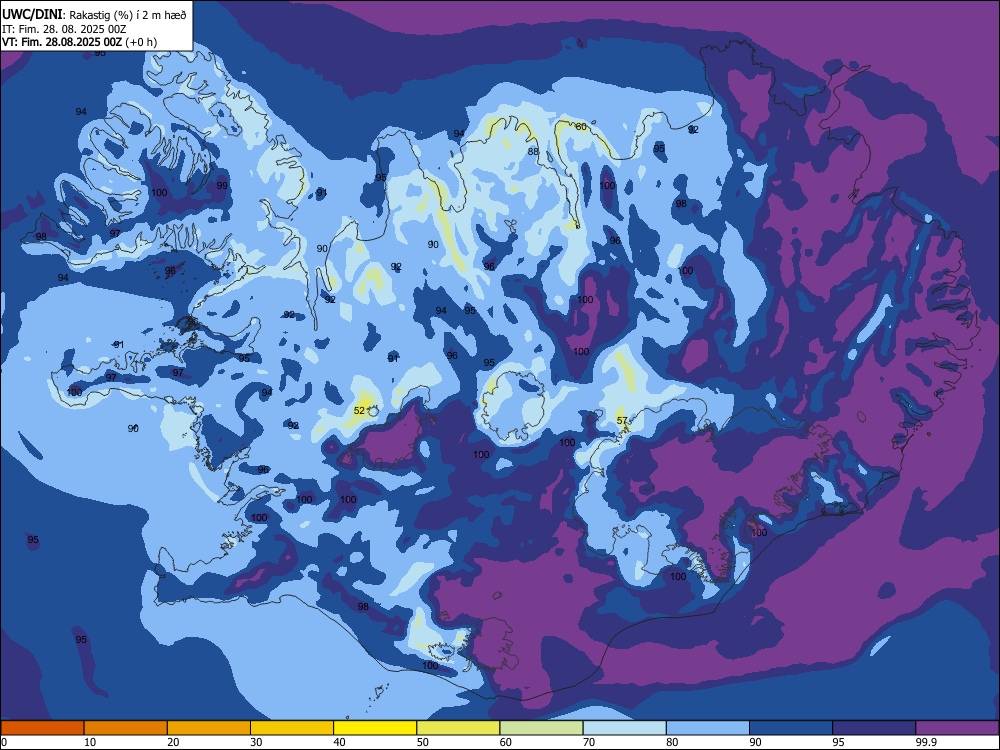Viewport: 1000px width, 750px height.
Task: Click the '88' humidity value on the map
Action: coord(533,152)
